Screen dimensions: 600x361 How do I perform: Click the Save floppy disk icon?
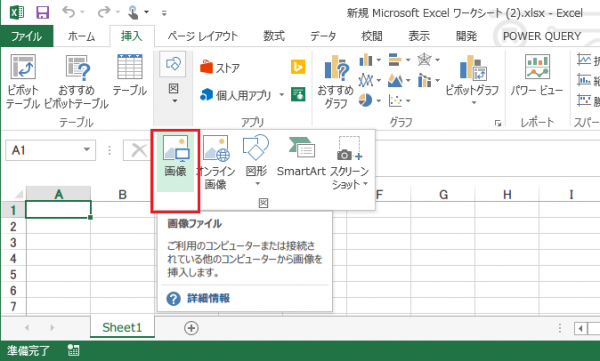pos(42,13)
